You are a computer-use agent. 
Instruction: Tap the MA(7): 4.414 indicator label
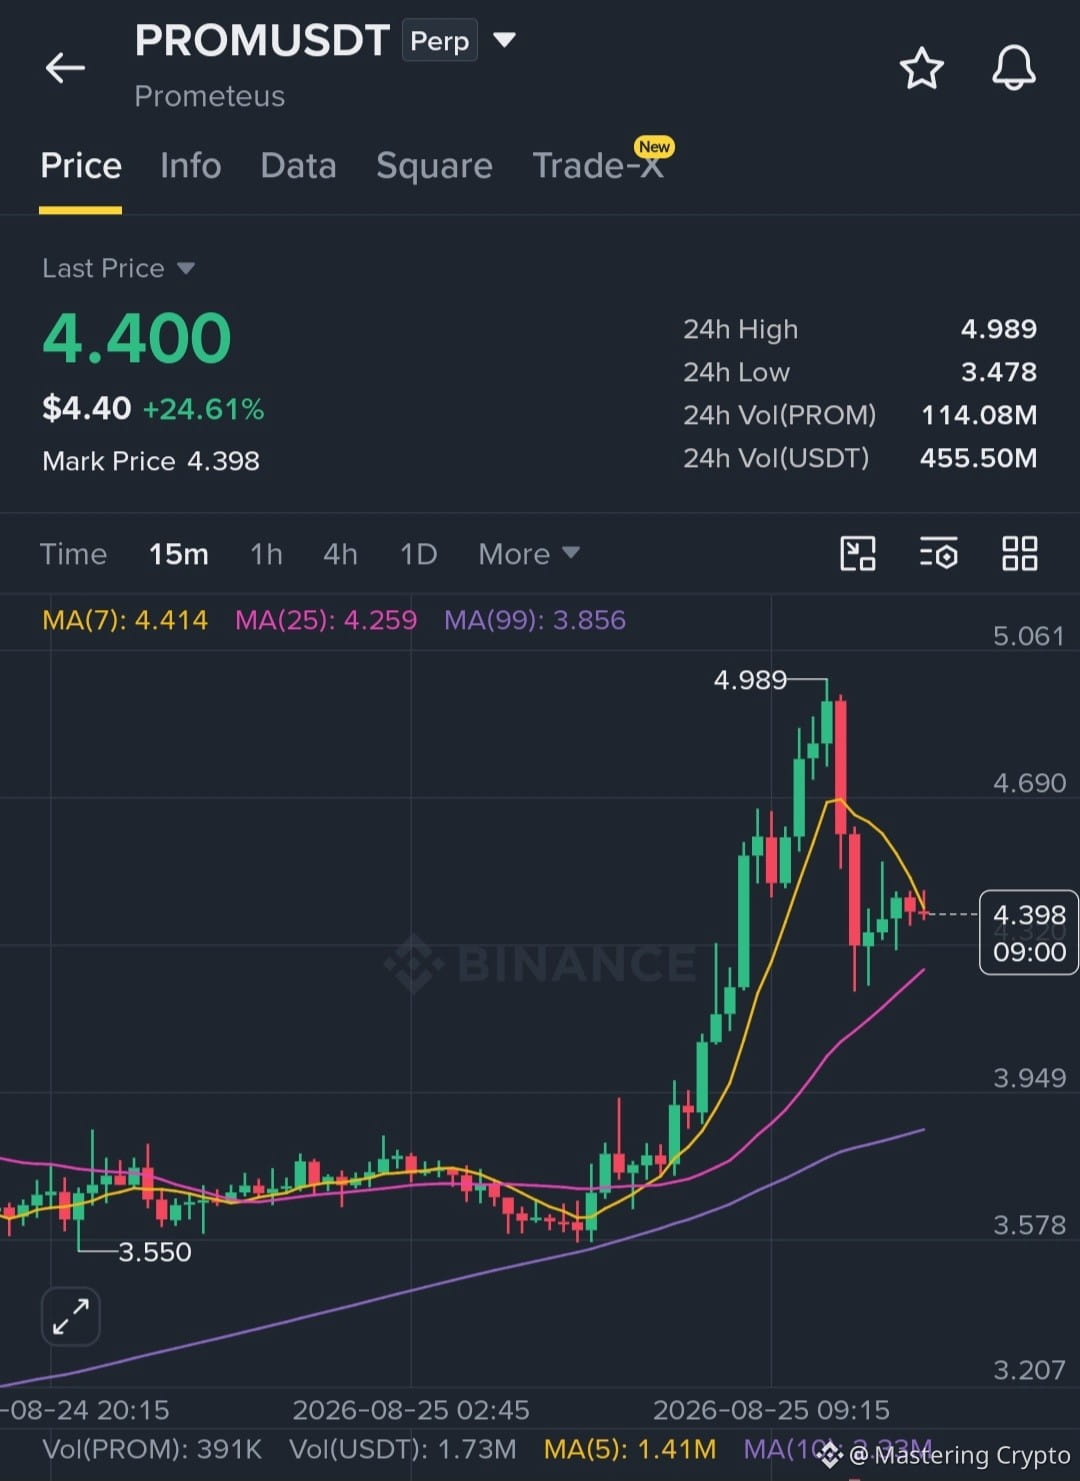(125, 620)
